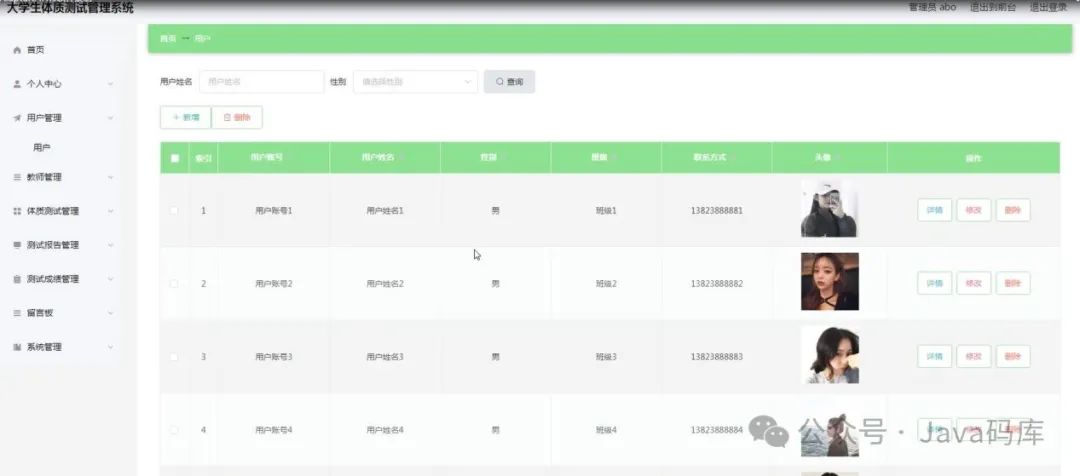Click 详情 for 用户账号2
The height and width of the screenshot is (476, 1080).
pos(935,283)
